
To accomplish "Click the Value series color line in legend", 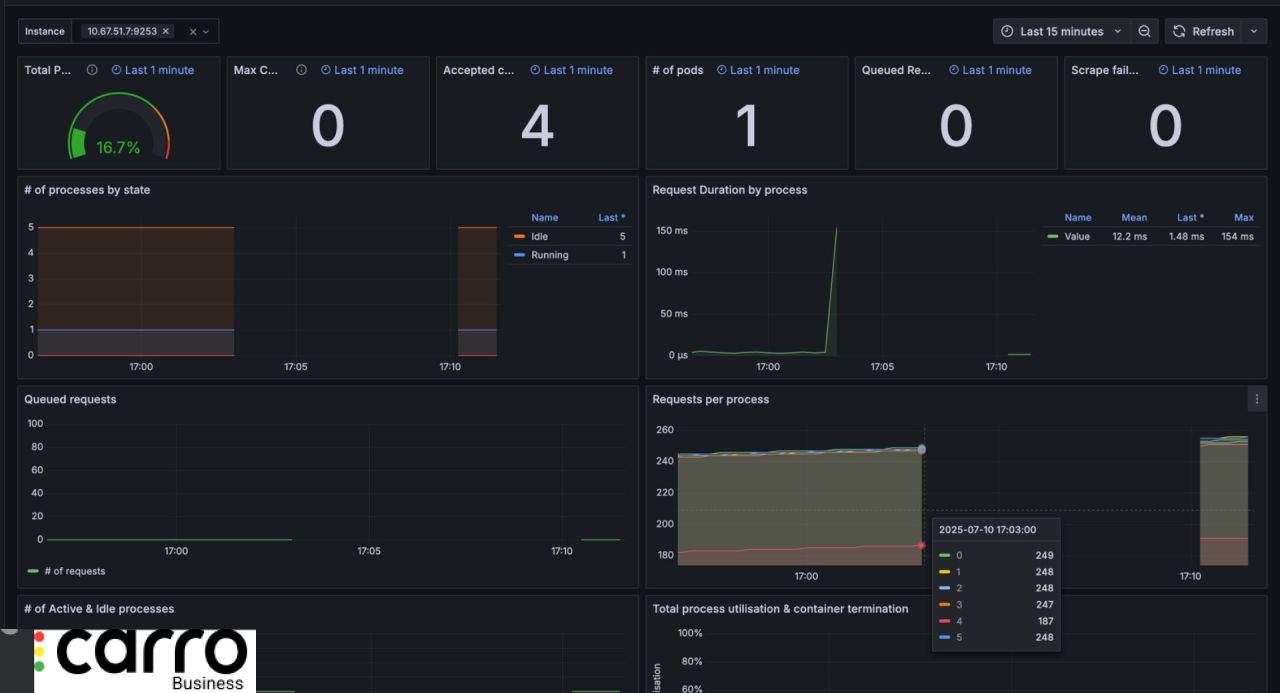I will pyautogui.click(x=1052, y=237).
